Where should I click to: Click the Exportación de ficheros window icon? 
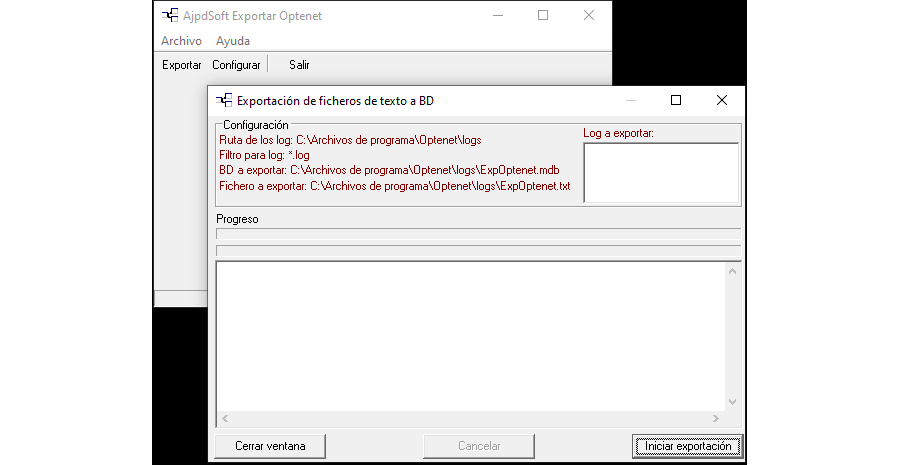(x=224, y=100)
